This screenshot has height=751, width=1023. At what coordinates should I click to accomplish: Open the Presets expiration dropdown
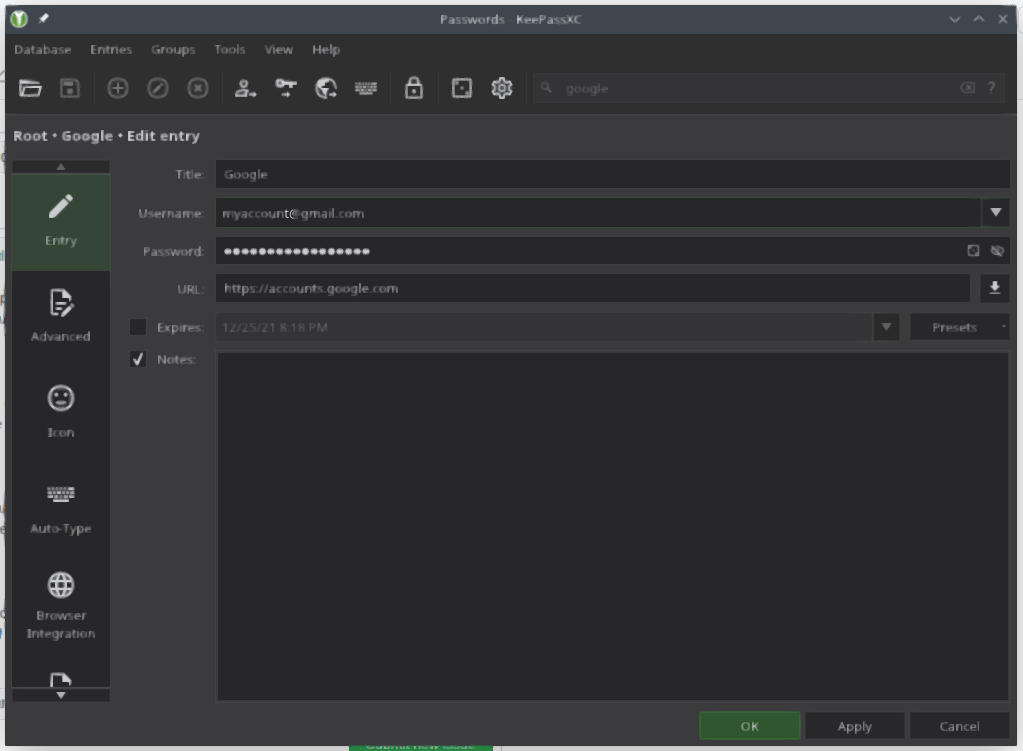(959, 327)
